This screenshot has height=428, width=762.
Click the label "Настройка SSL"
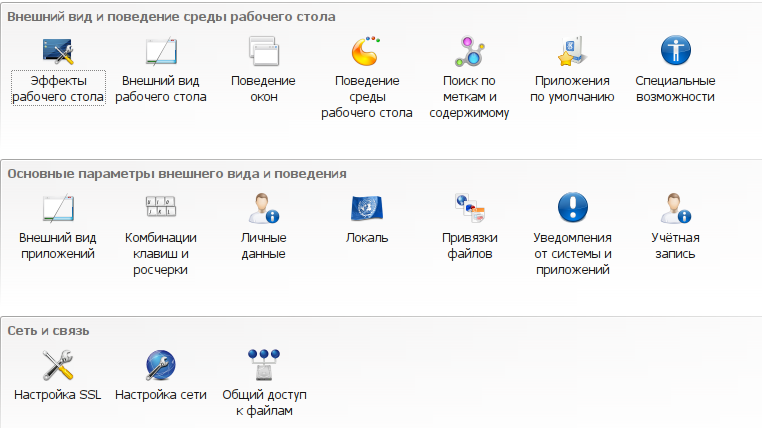point(58,394)
